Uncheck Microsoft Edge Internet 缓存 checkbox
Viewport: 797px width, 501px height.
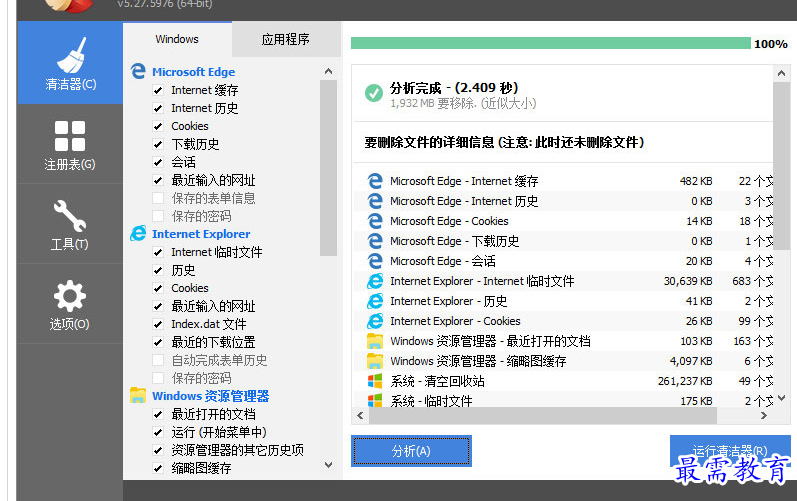pyautogui.click(x=158, y=90)
